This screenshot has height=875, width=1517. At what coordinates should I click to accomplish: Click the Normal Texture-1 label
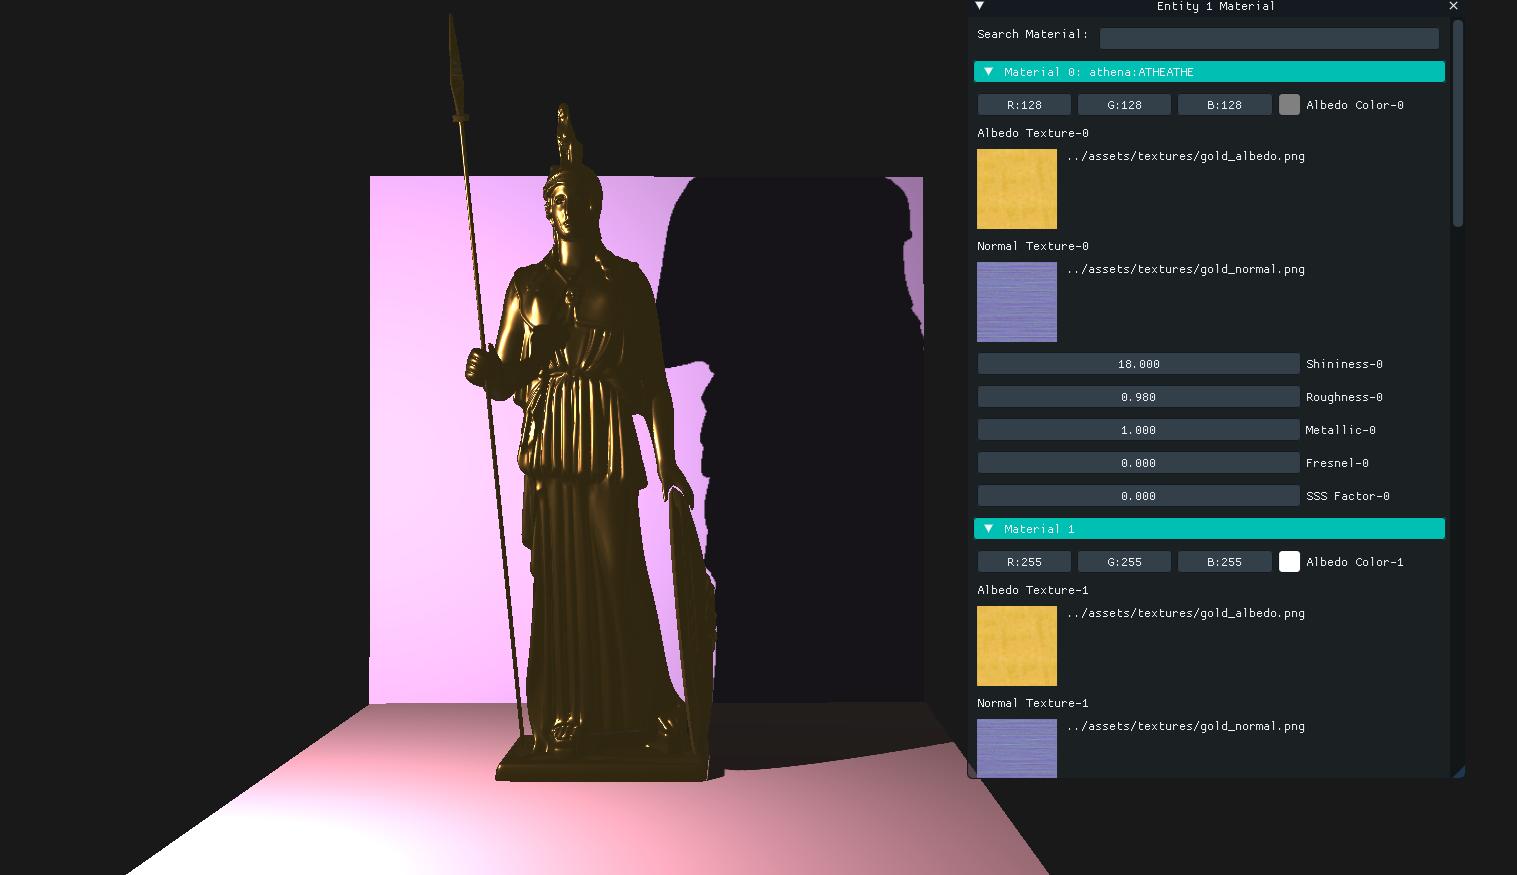click(x=1033, y=703)
